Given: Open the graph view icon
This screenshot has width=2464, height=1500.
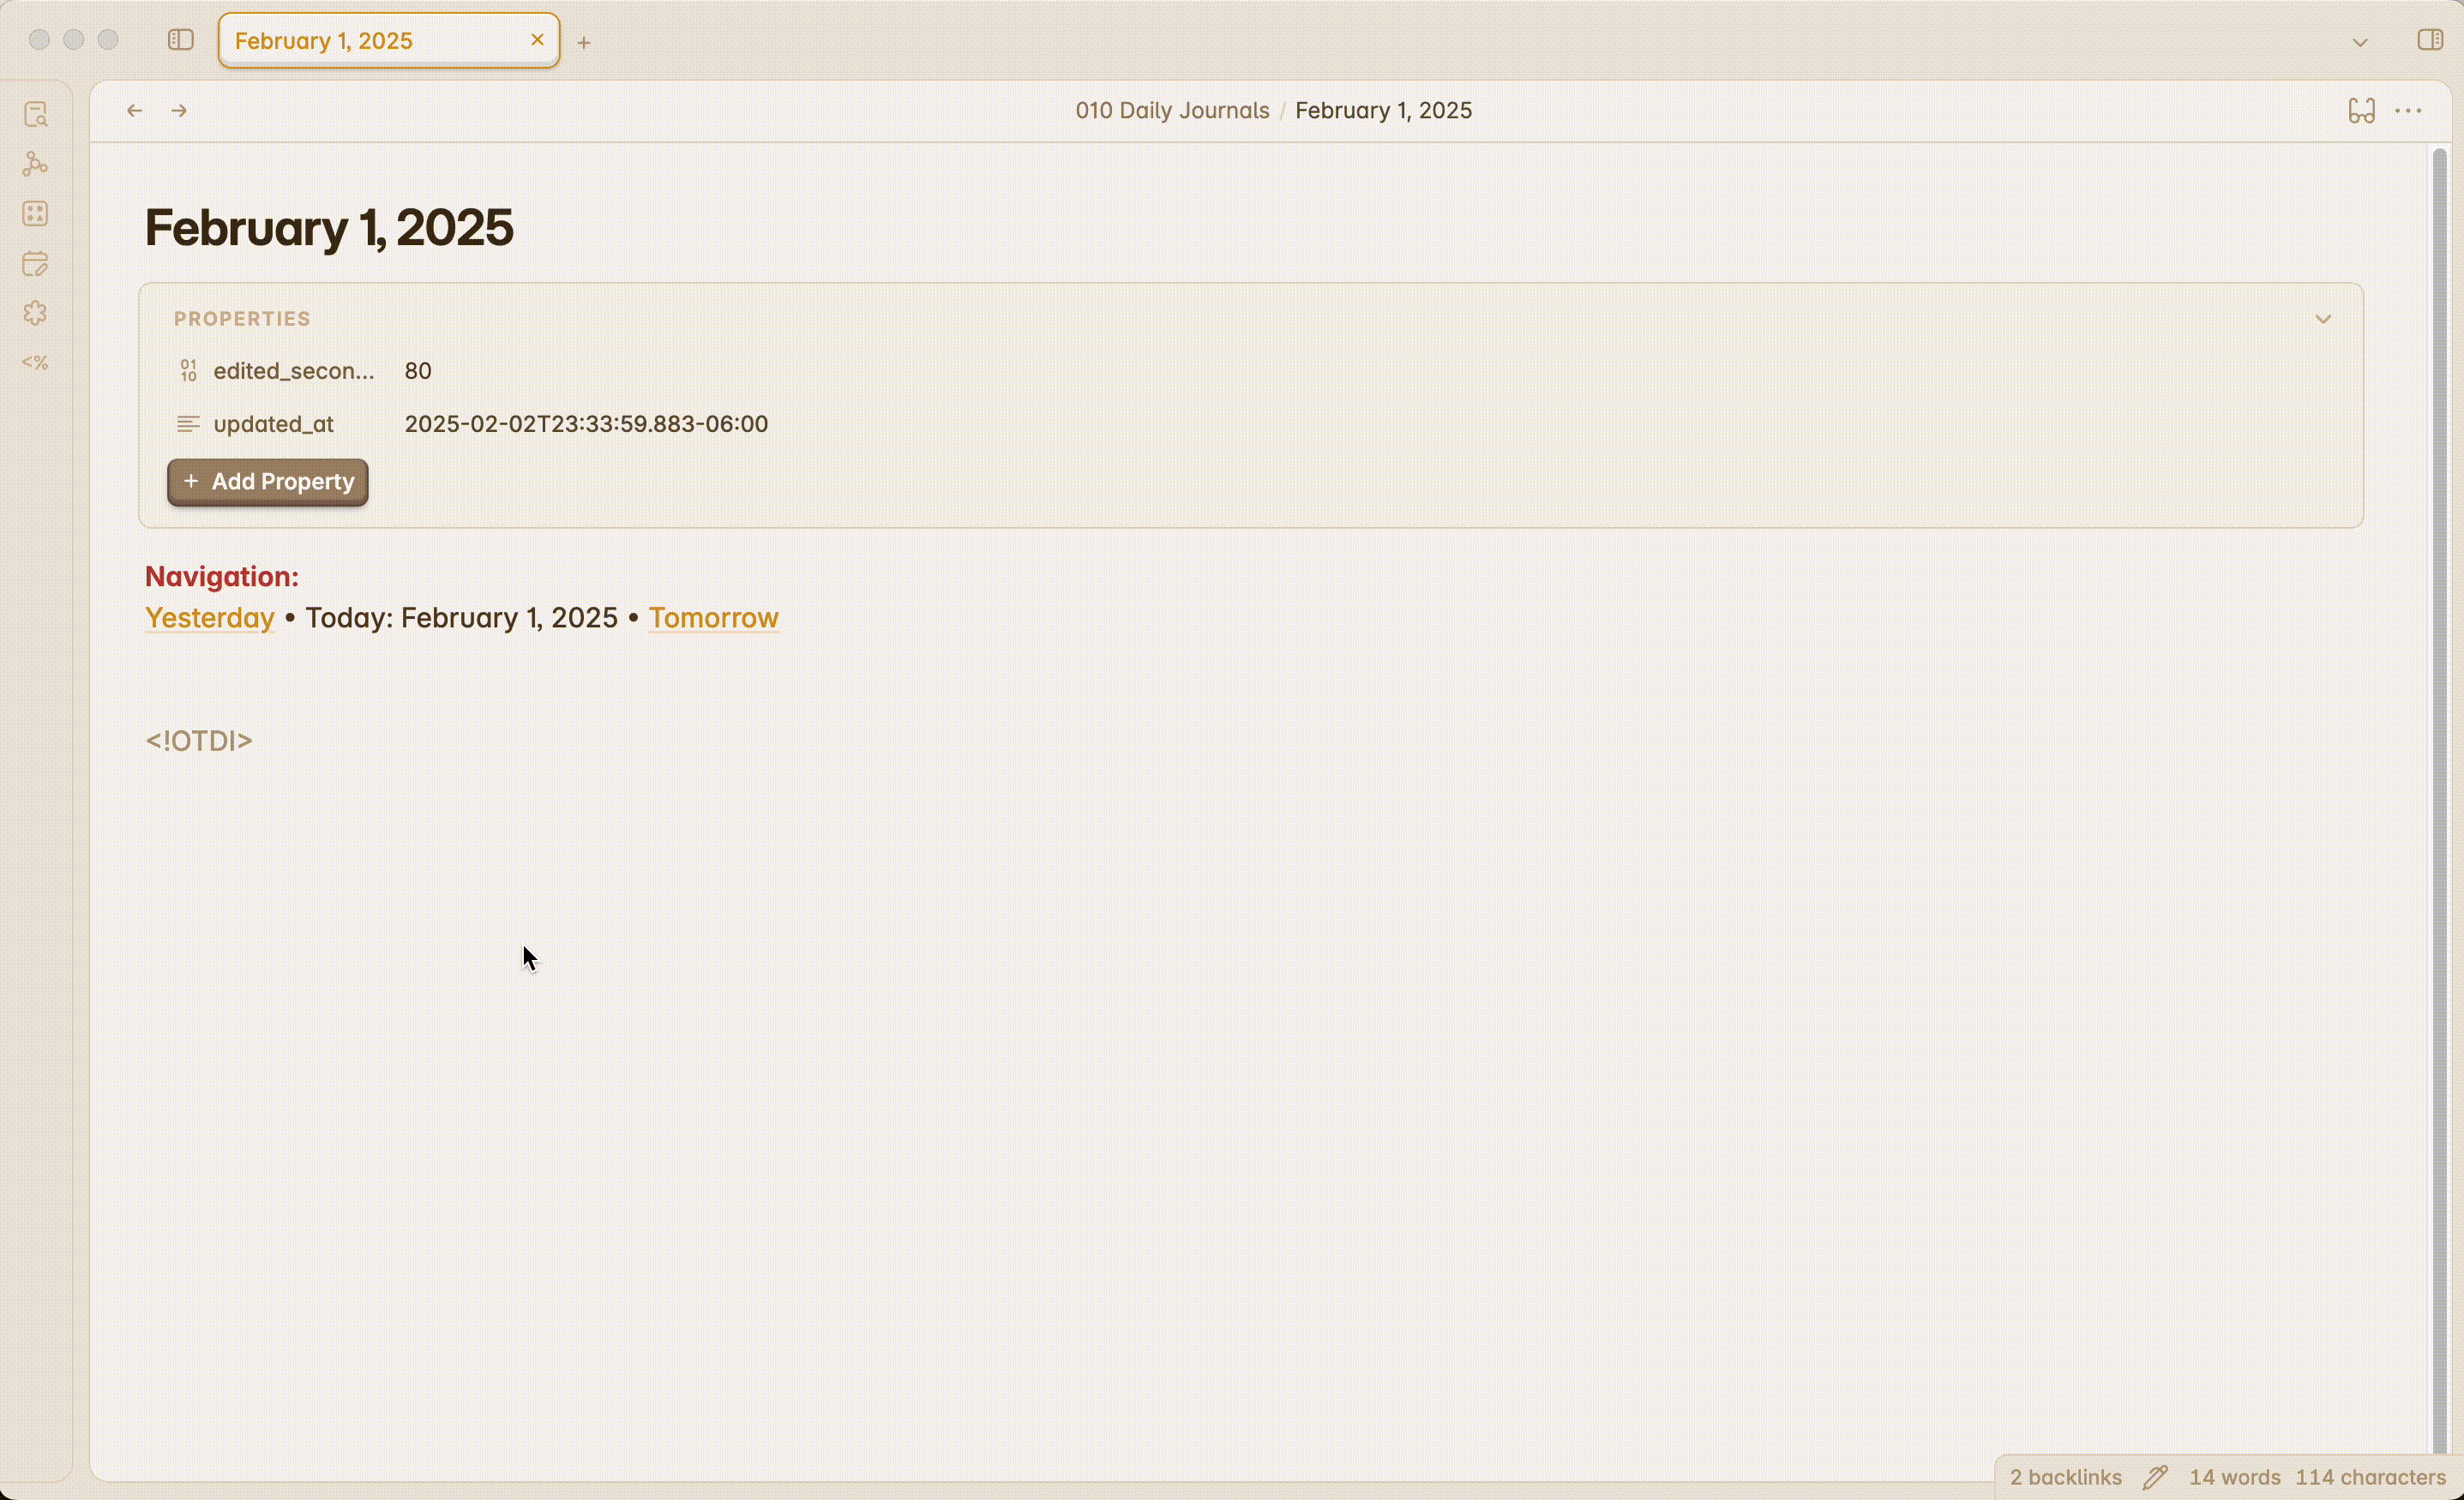Looking at the screenshot, I should click(36, 164).
